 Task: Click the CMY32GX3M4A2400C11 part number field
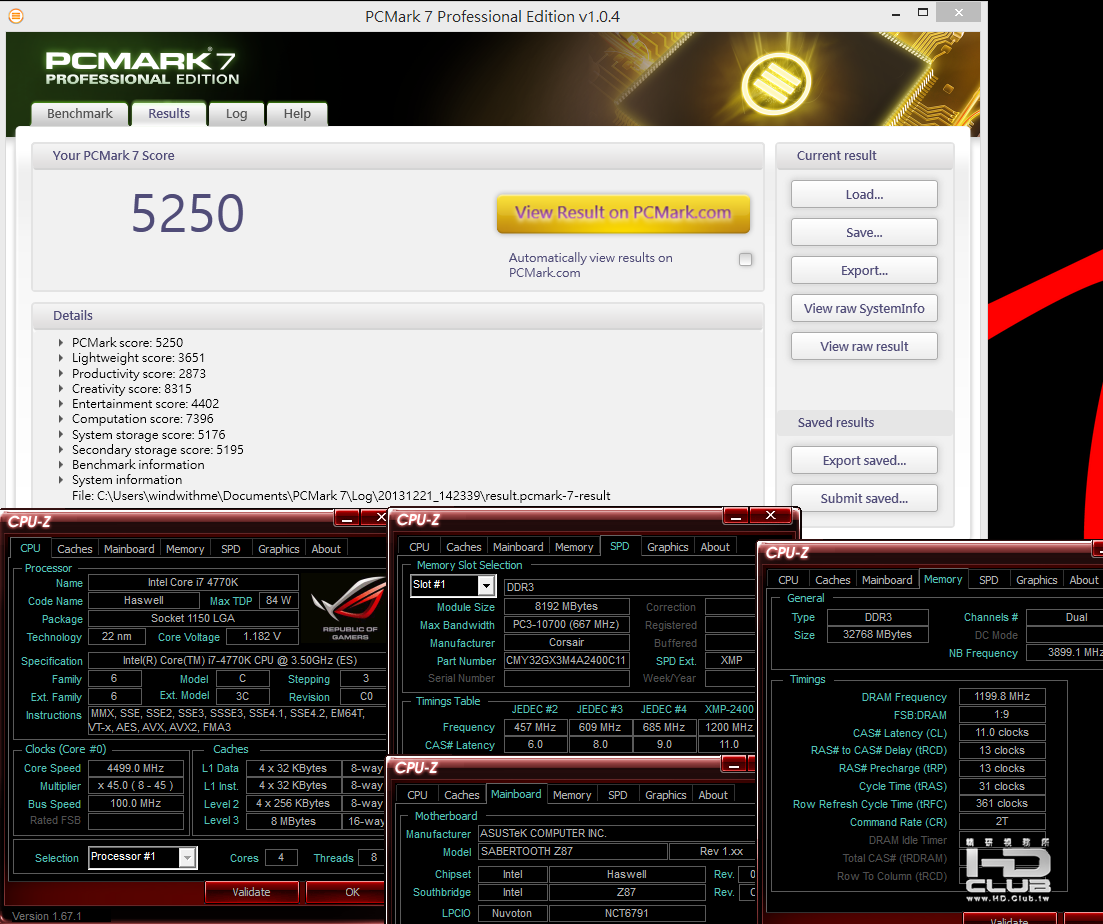566,661
